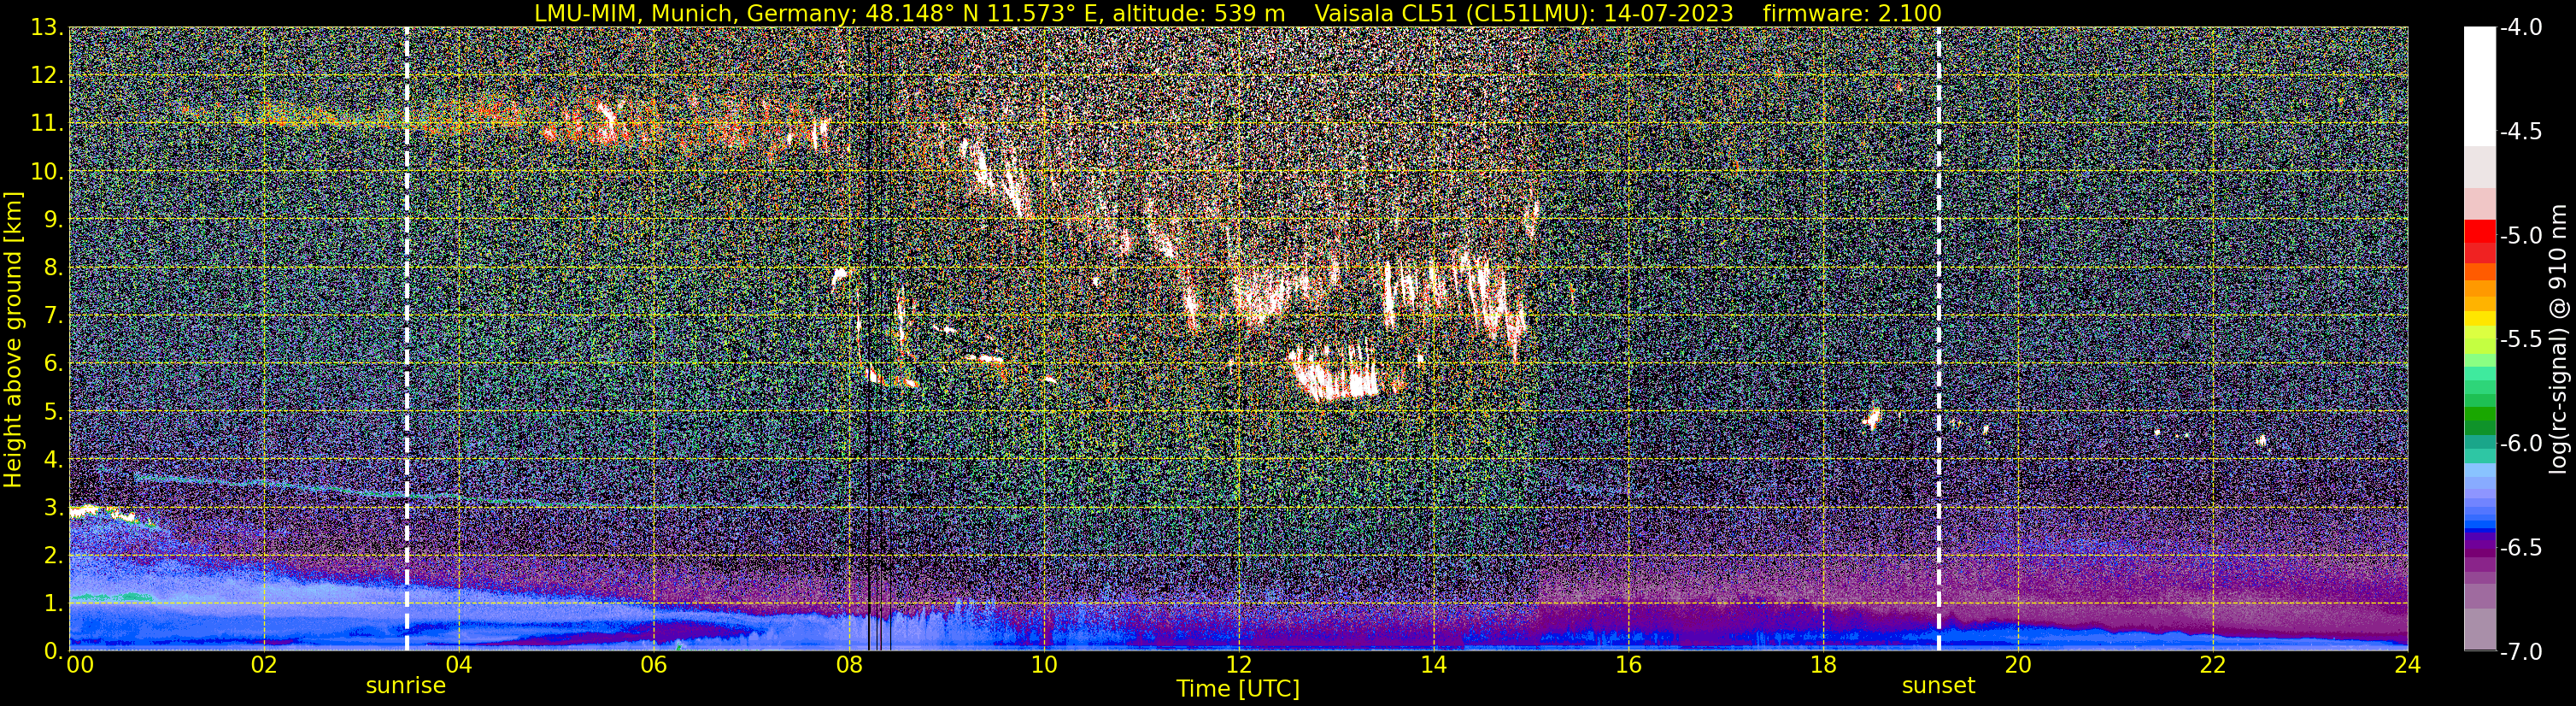Click the height axis tick label 4.
Screen dimensions: 2576x706
(x=54, y=459)
